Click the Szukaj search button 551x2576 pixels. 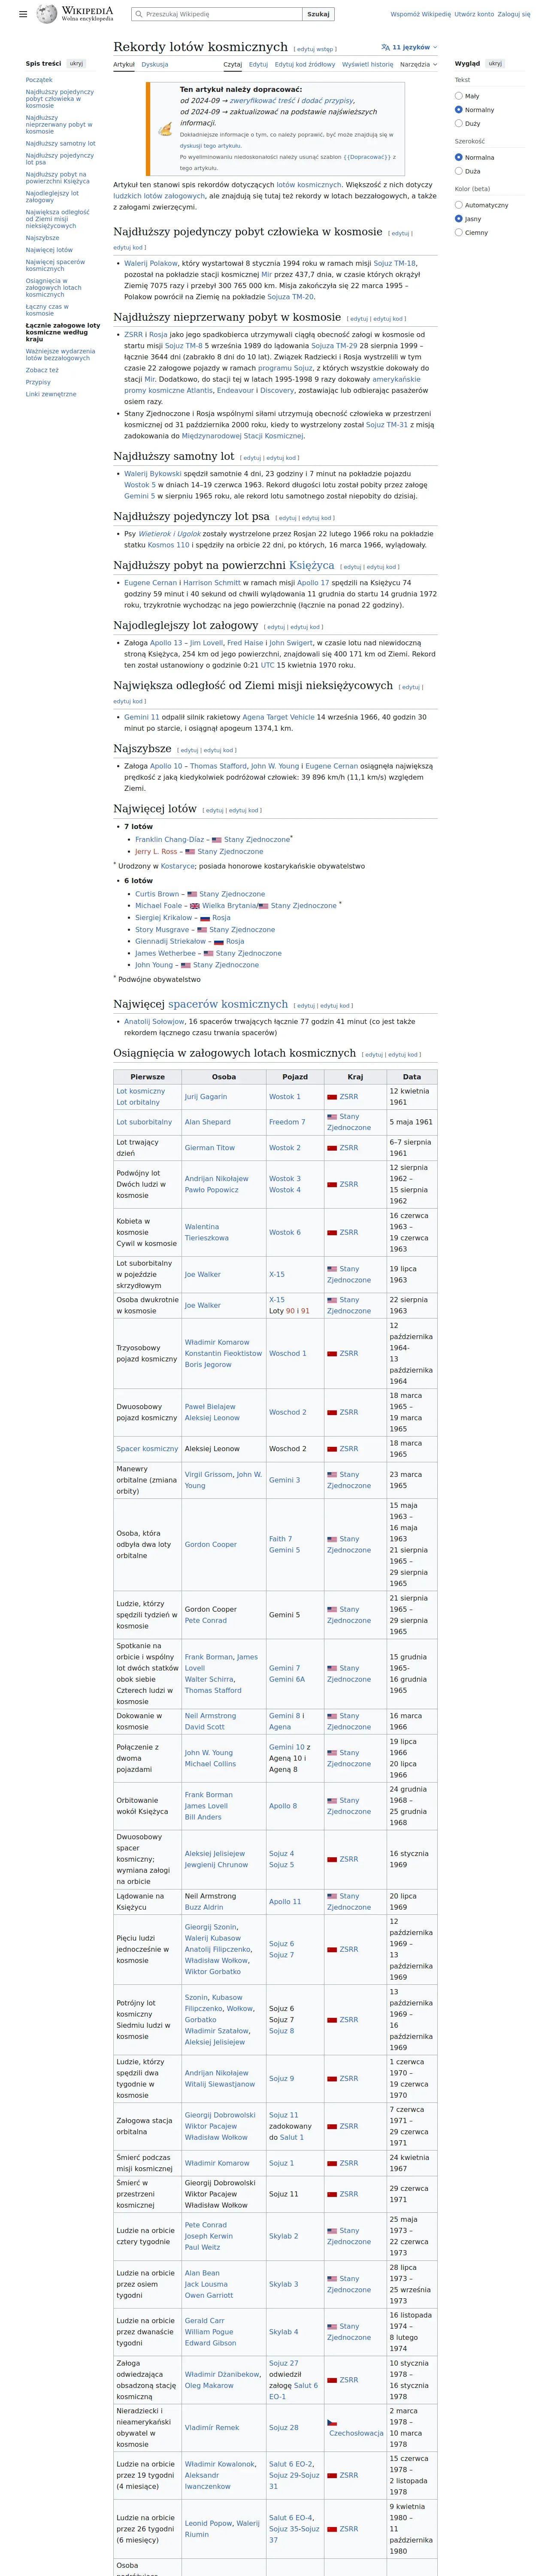point(318,14)
